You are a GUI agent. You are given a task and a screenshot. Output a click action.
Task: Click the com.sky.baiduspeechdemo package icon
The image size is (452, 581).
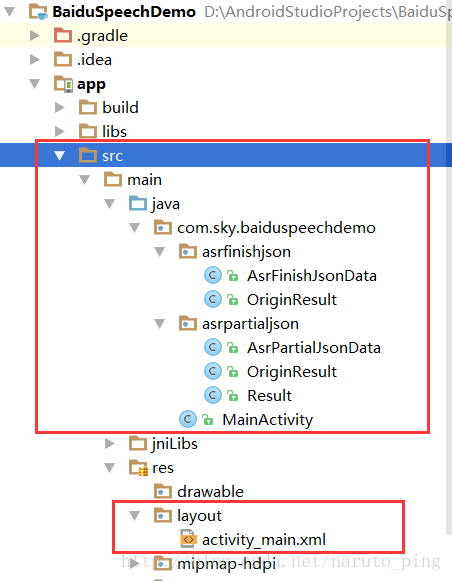163,228
